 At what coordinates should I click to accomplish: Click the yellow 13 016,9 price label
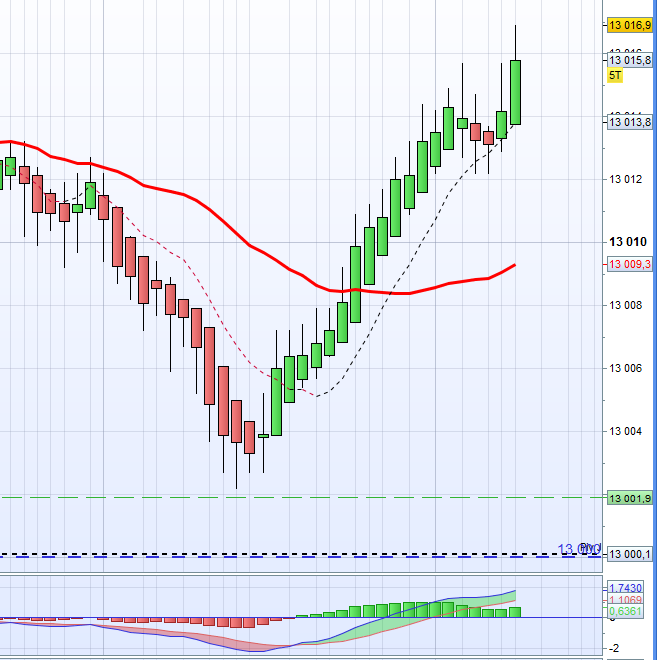click(629, 25)
